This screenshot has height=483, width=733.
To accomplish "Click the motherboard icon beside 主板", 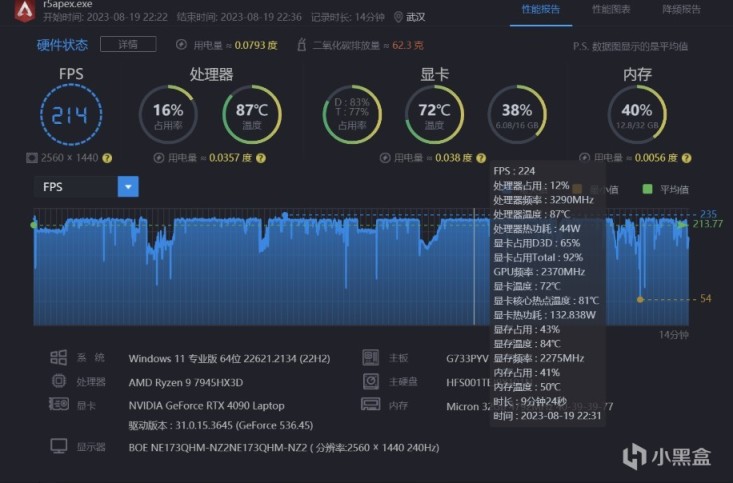I will tap(371, 358).
